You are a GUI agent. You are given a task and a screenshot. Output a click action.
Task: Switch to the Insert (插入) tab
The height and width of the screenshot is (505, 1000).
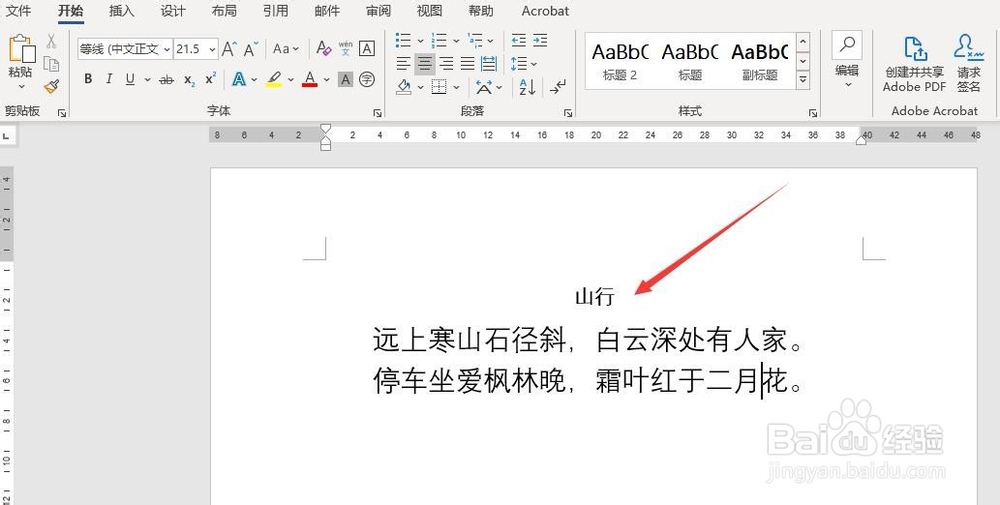point(121,10)
